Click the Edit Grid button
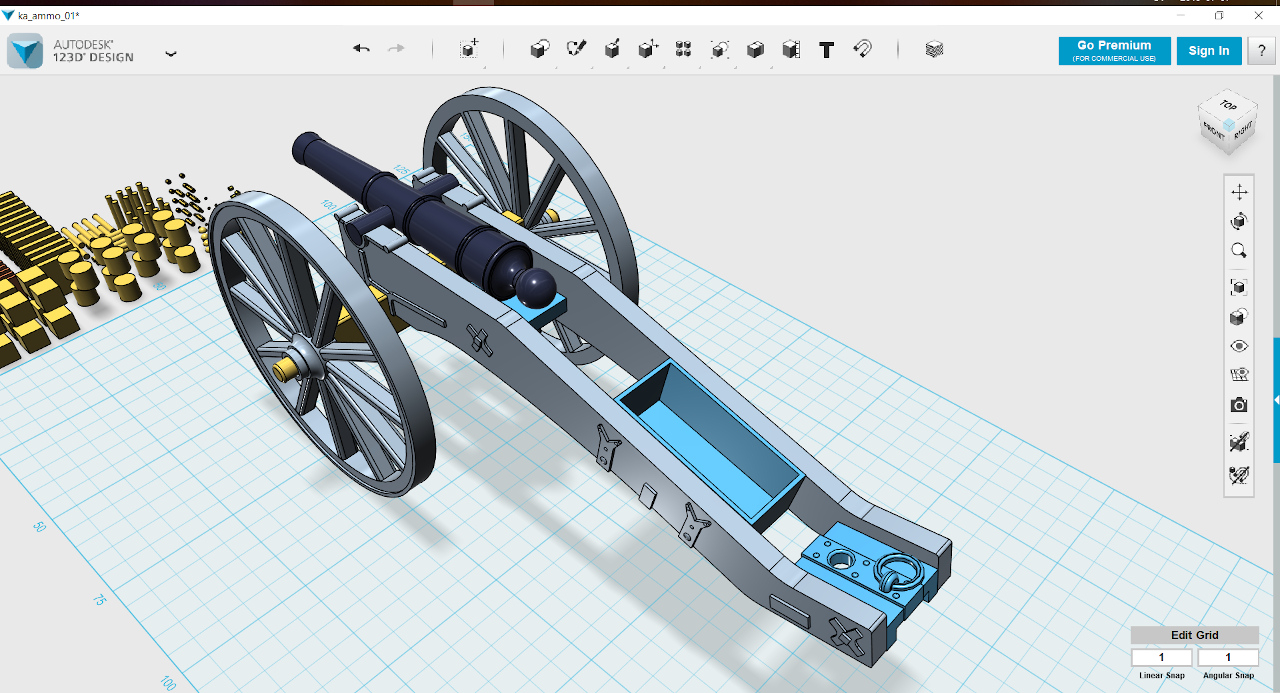 point(1195,635)
